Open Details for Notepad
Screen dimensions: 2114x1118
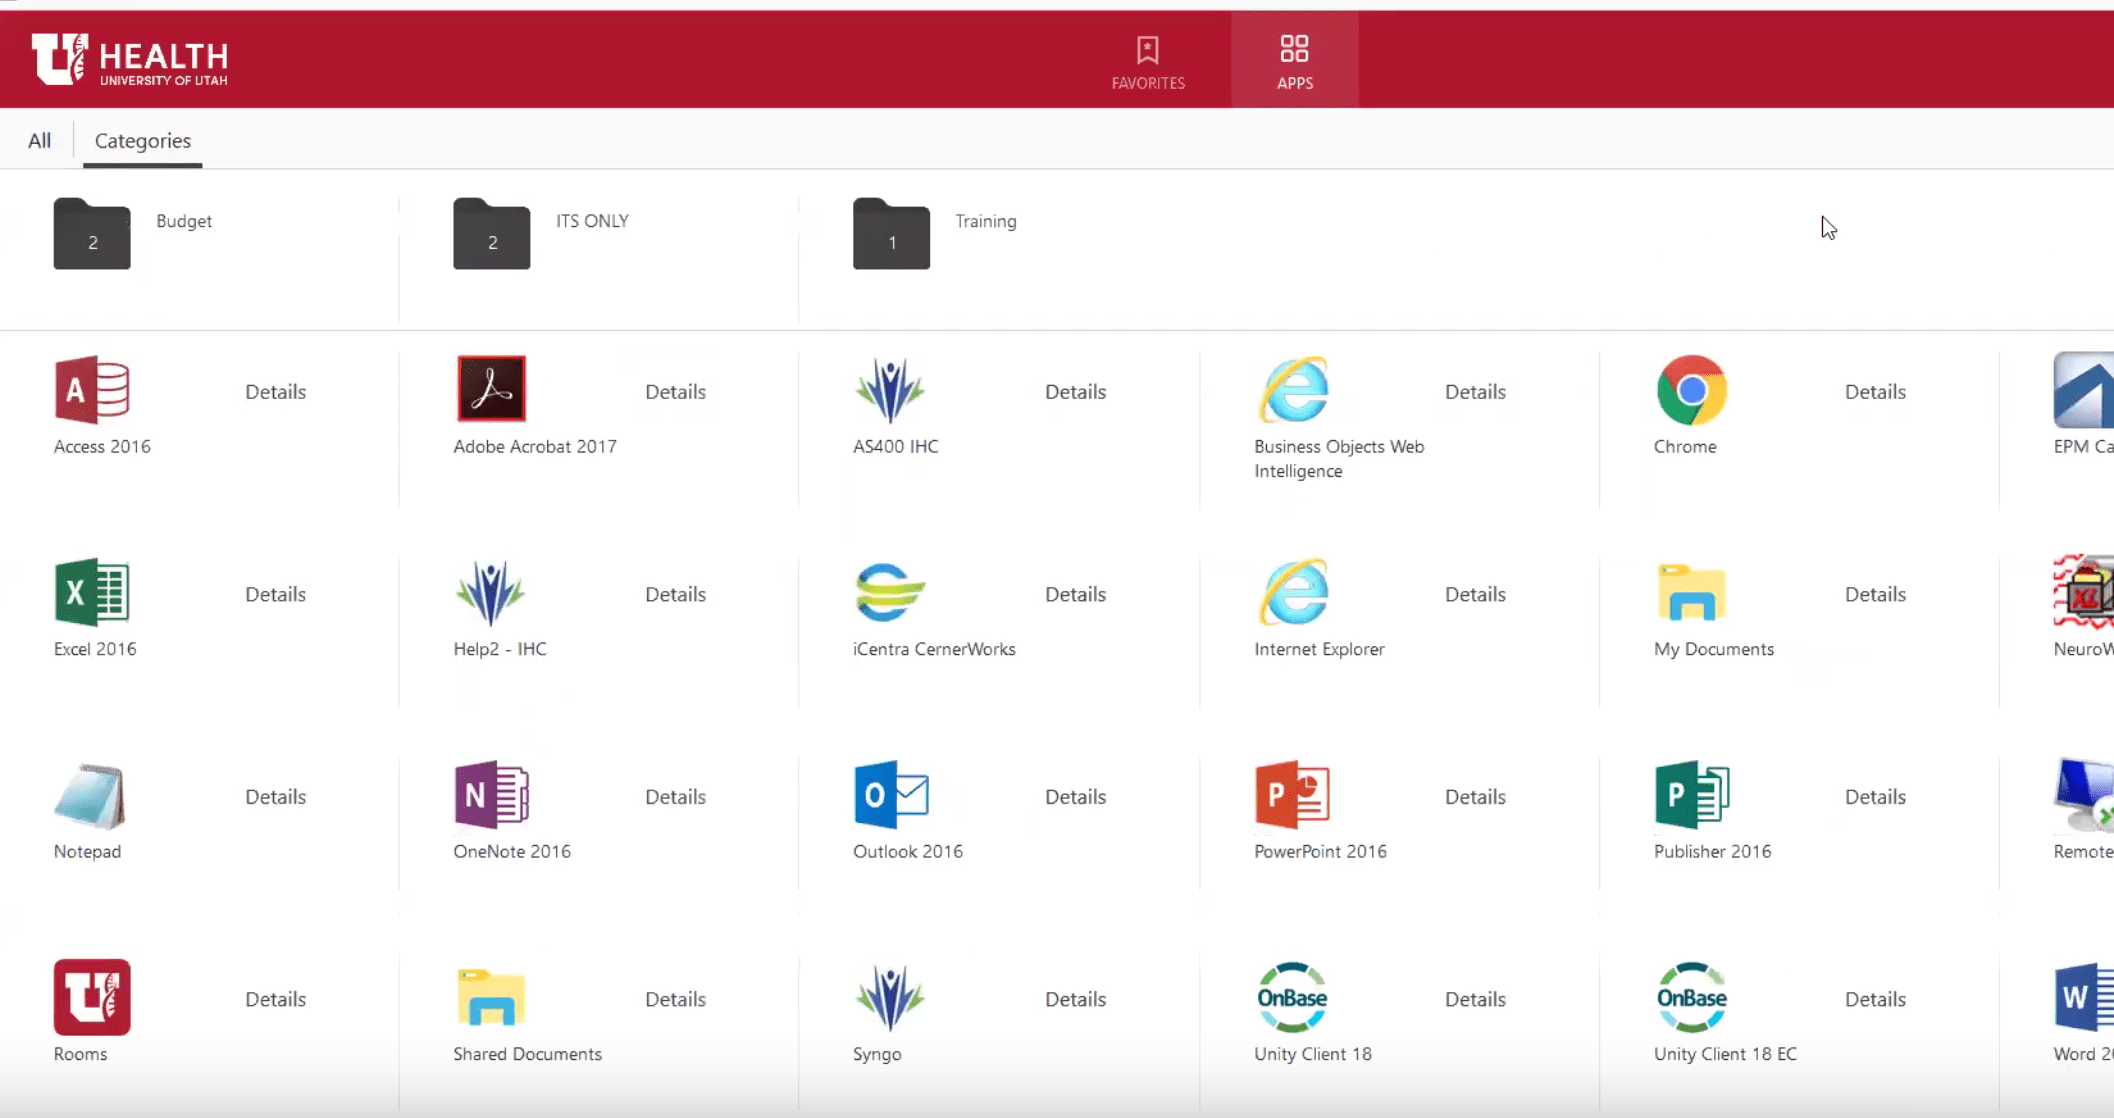(x=276, y=797)
